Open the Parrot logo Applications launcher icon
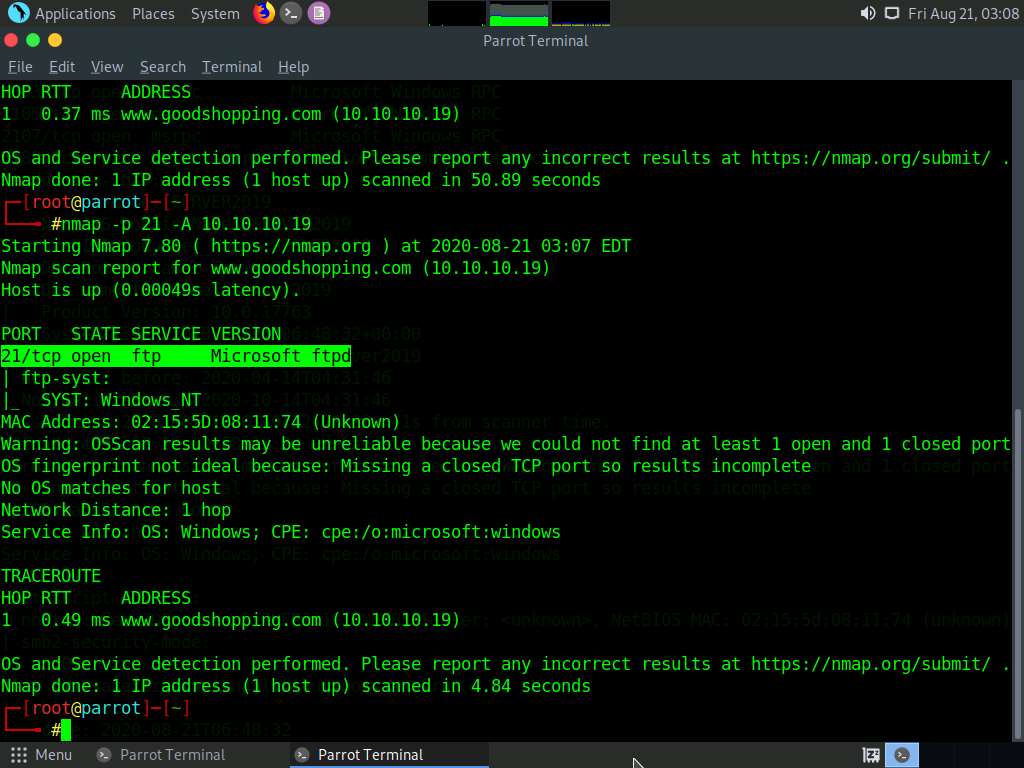1024x768 pixels. (18, 13)
